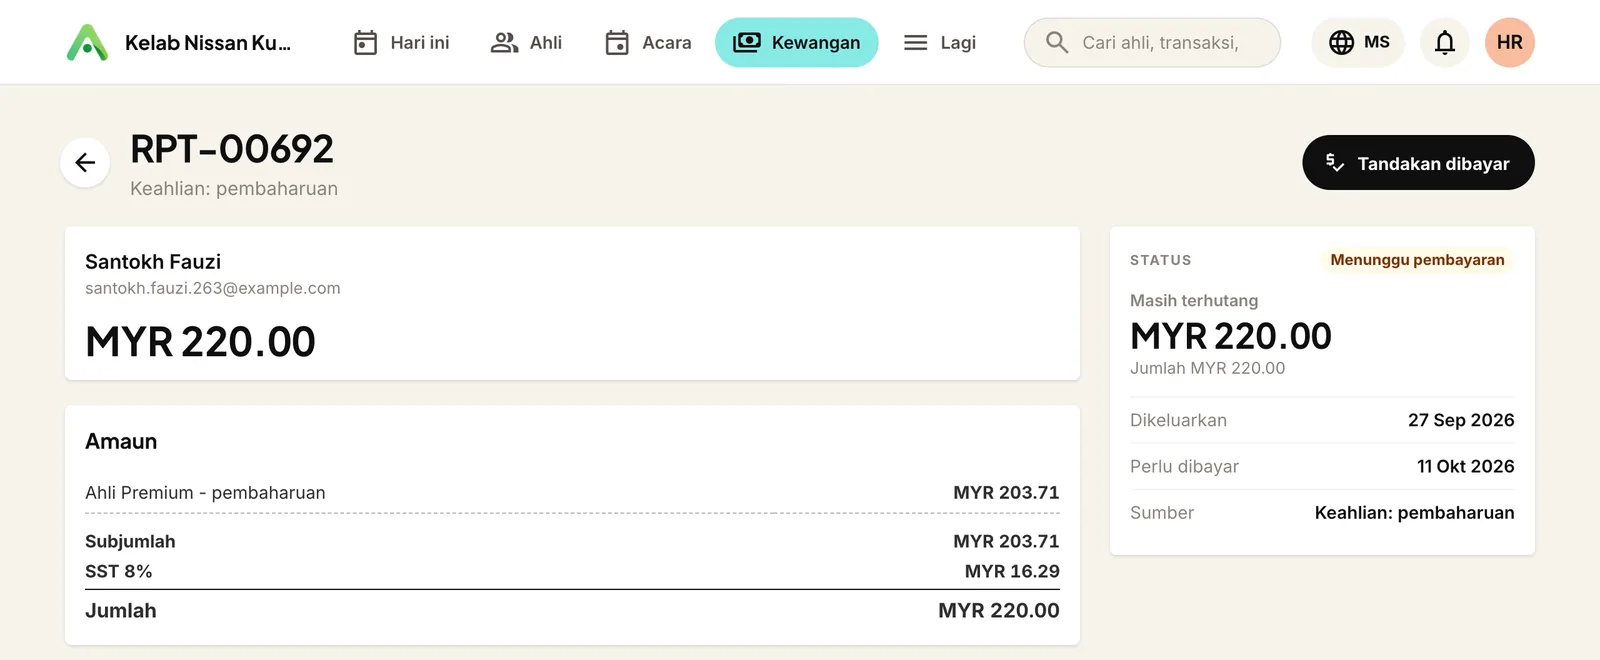
Task: Click the magnifier search icon
Action: [1057, 43]
